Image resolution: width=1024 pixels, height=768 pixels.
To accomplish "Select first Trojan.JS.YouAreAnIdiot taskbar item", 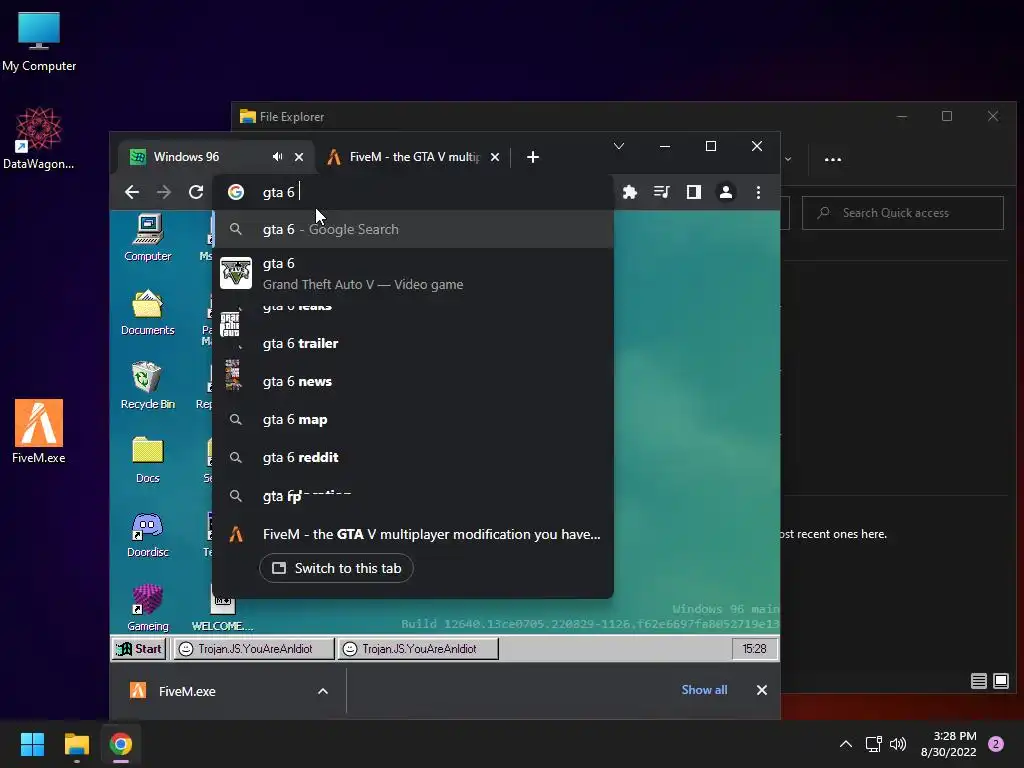I will (x=254, y=648).
